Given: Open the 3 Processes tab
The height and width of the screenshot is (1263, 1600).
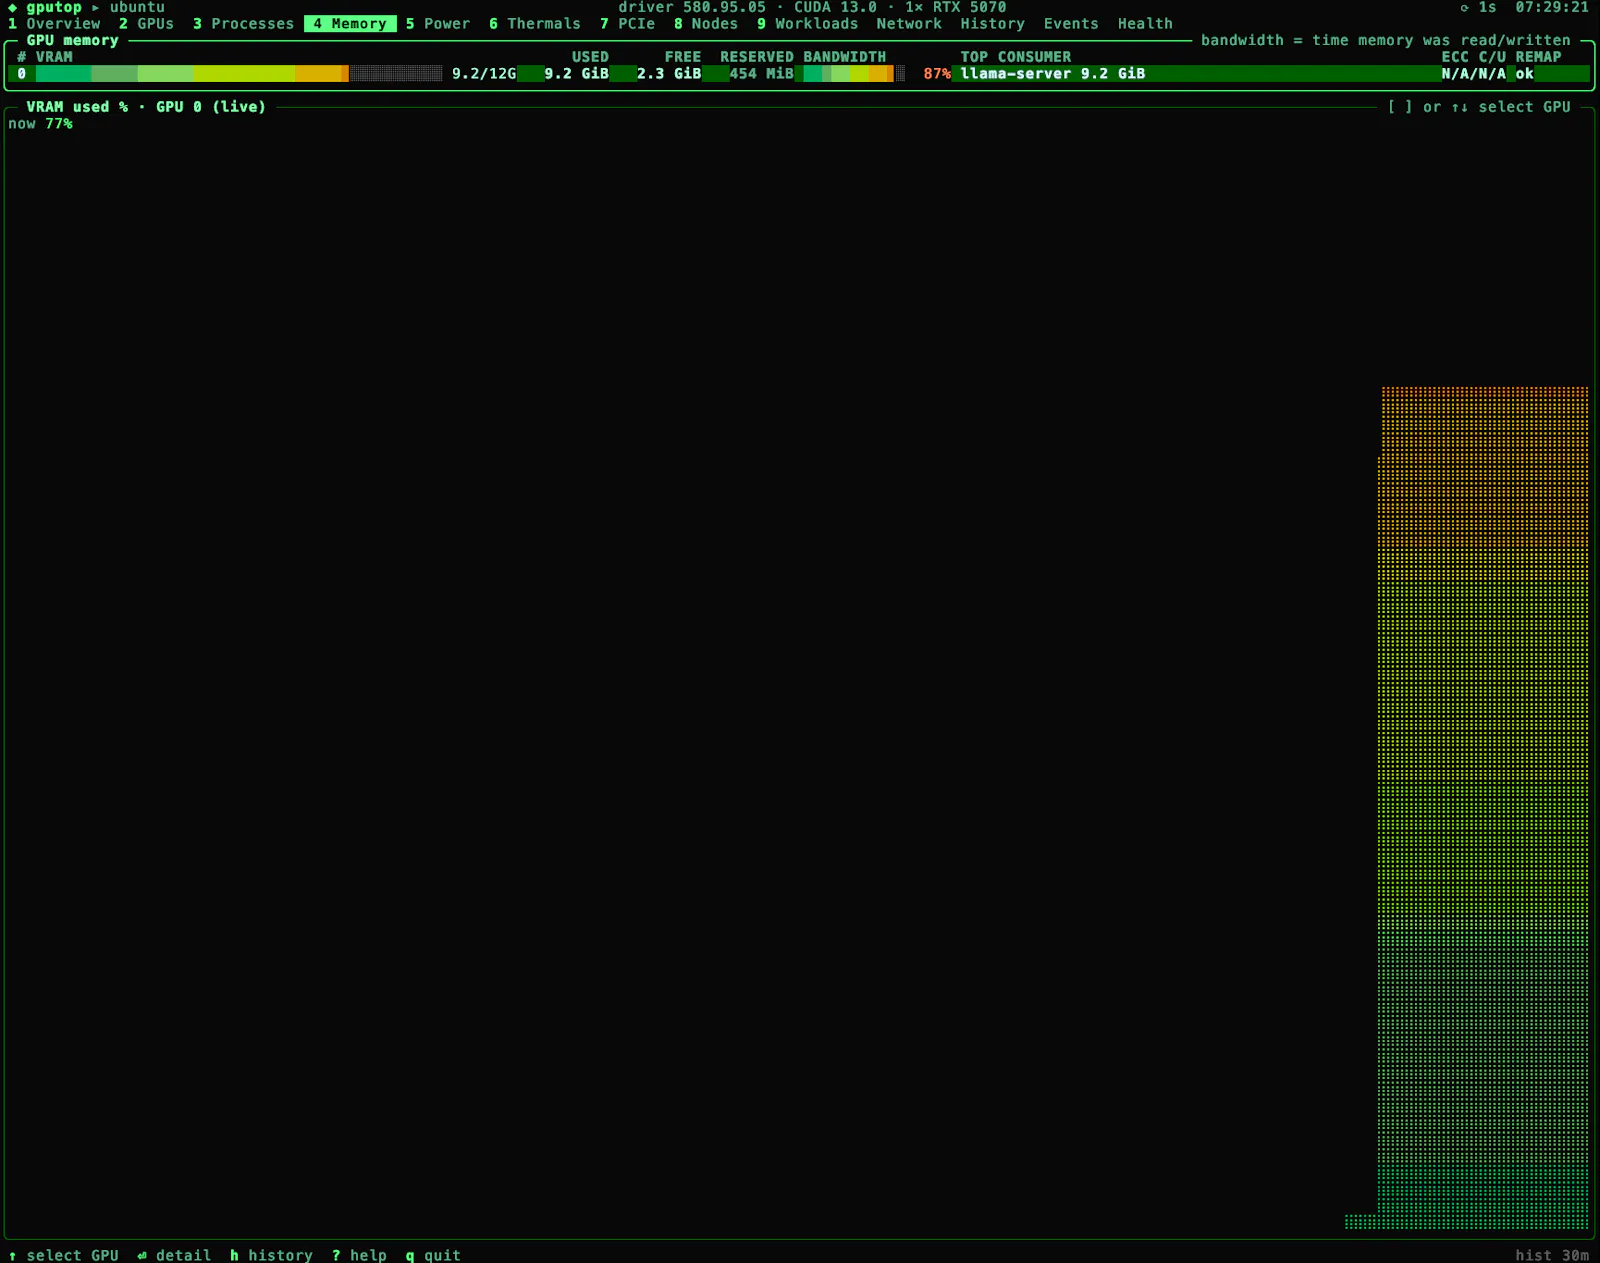Looking at the screenshot, I should [x=243, y=23].
